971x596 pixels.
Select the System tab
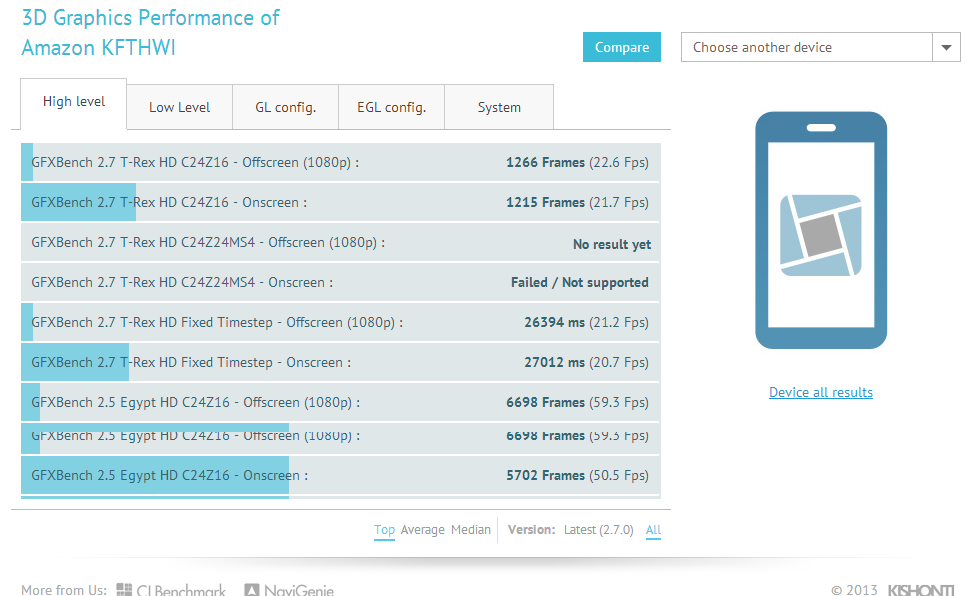(499, 107)
